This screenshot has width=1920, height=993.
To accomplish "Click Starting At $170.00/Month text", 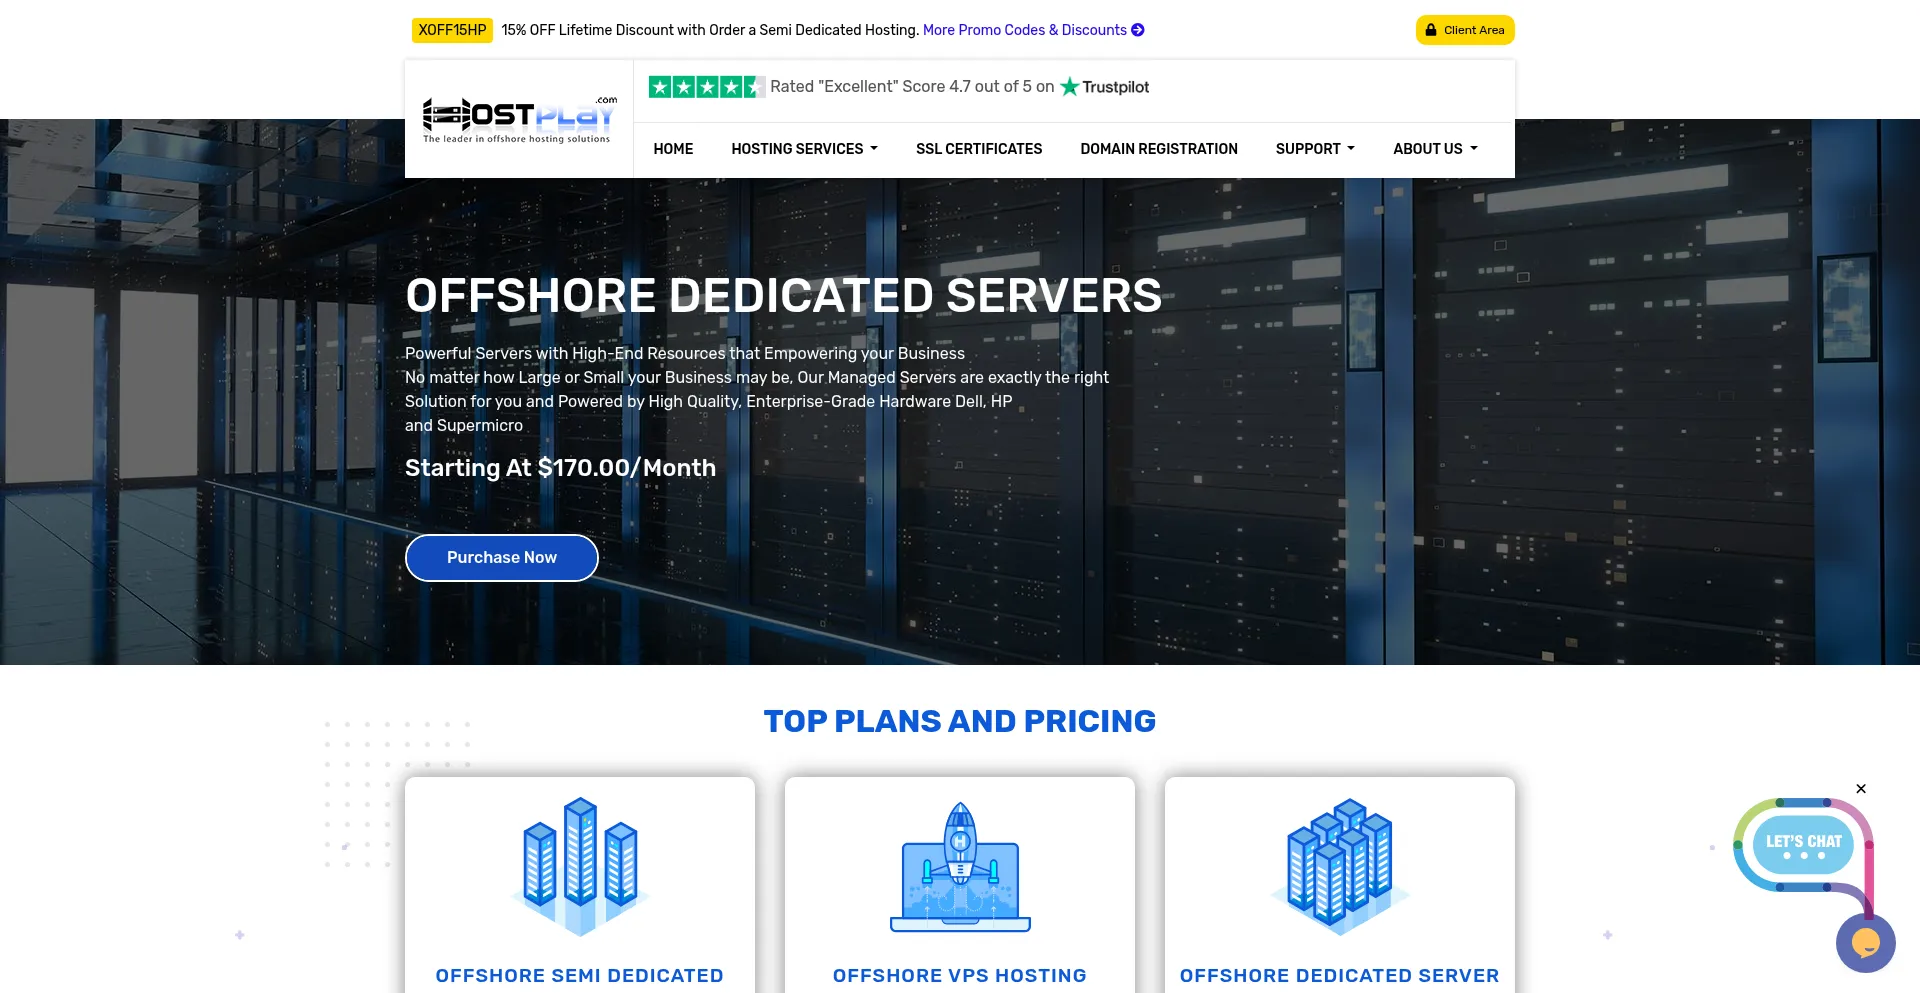I will pos(560,468).
